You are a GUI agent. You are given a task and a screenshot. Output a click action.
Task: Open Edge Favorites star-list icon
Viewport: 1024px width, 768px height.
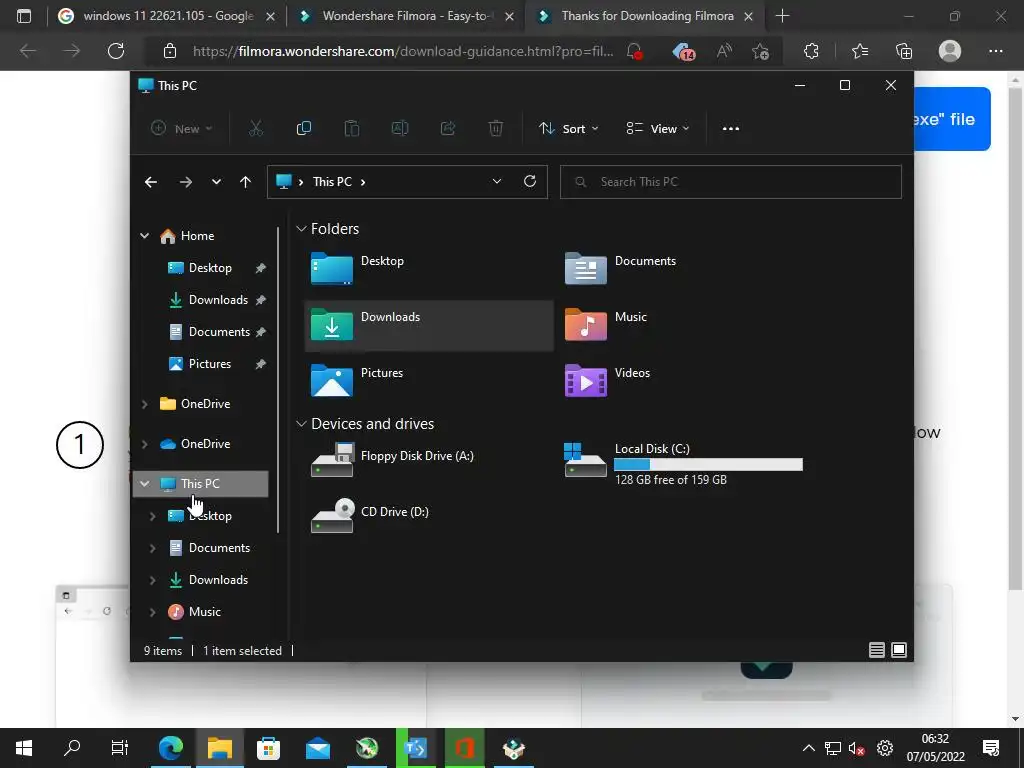click(859, 51)
